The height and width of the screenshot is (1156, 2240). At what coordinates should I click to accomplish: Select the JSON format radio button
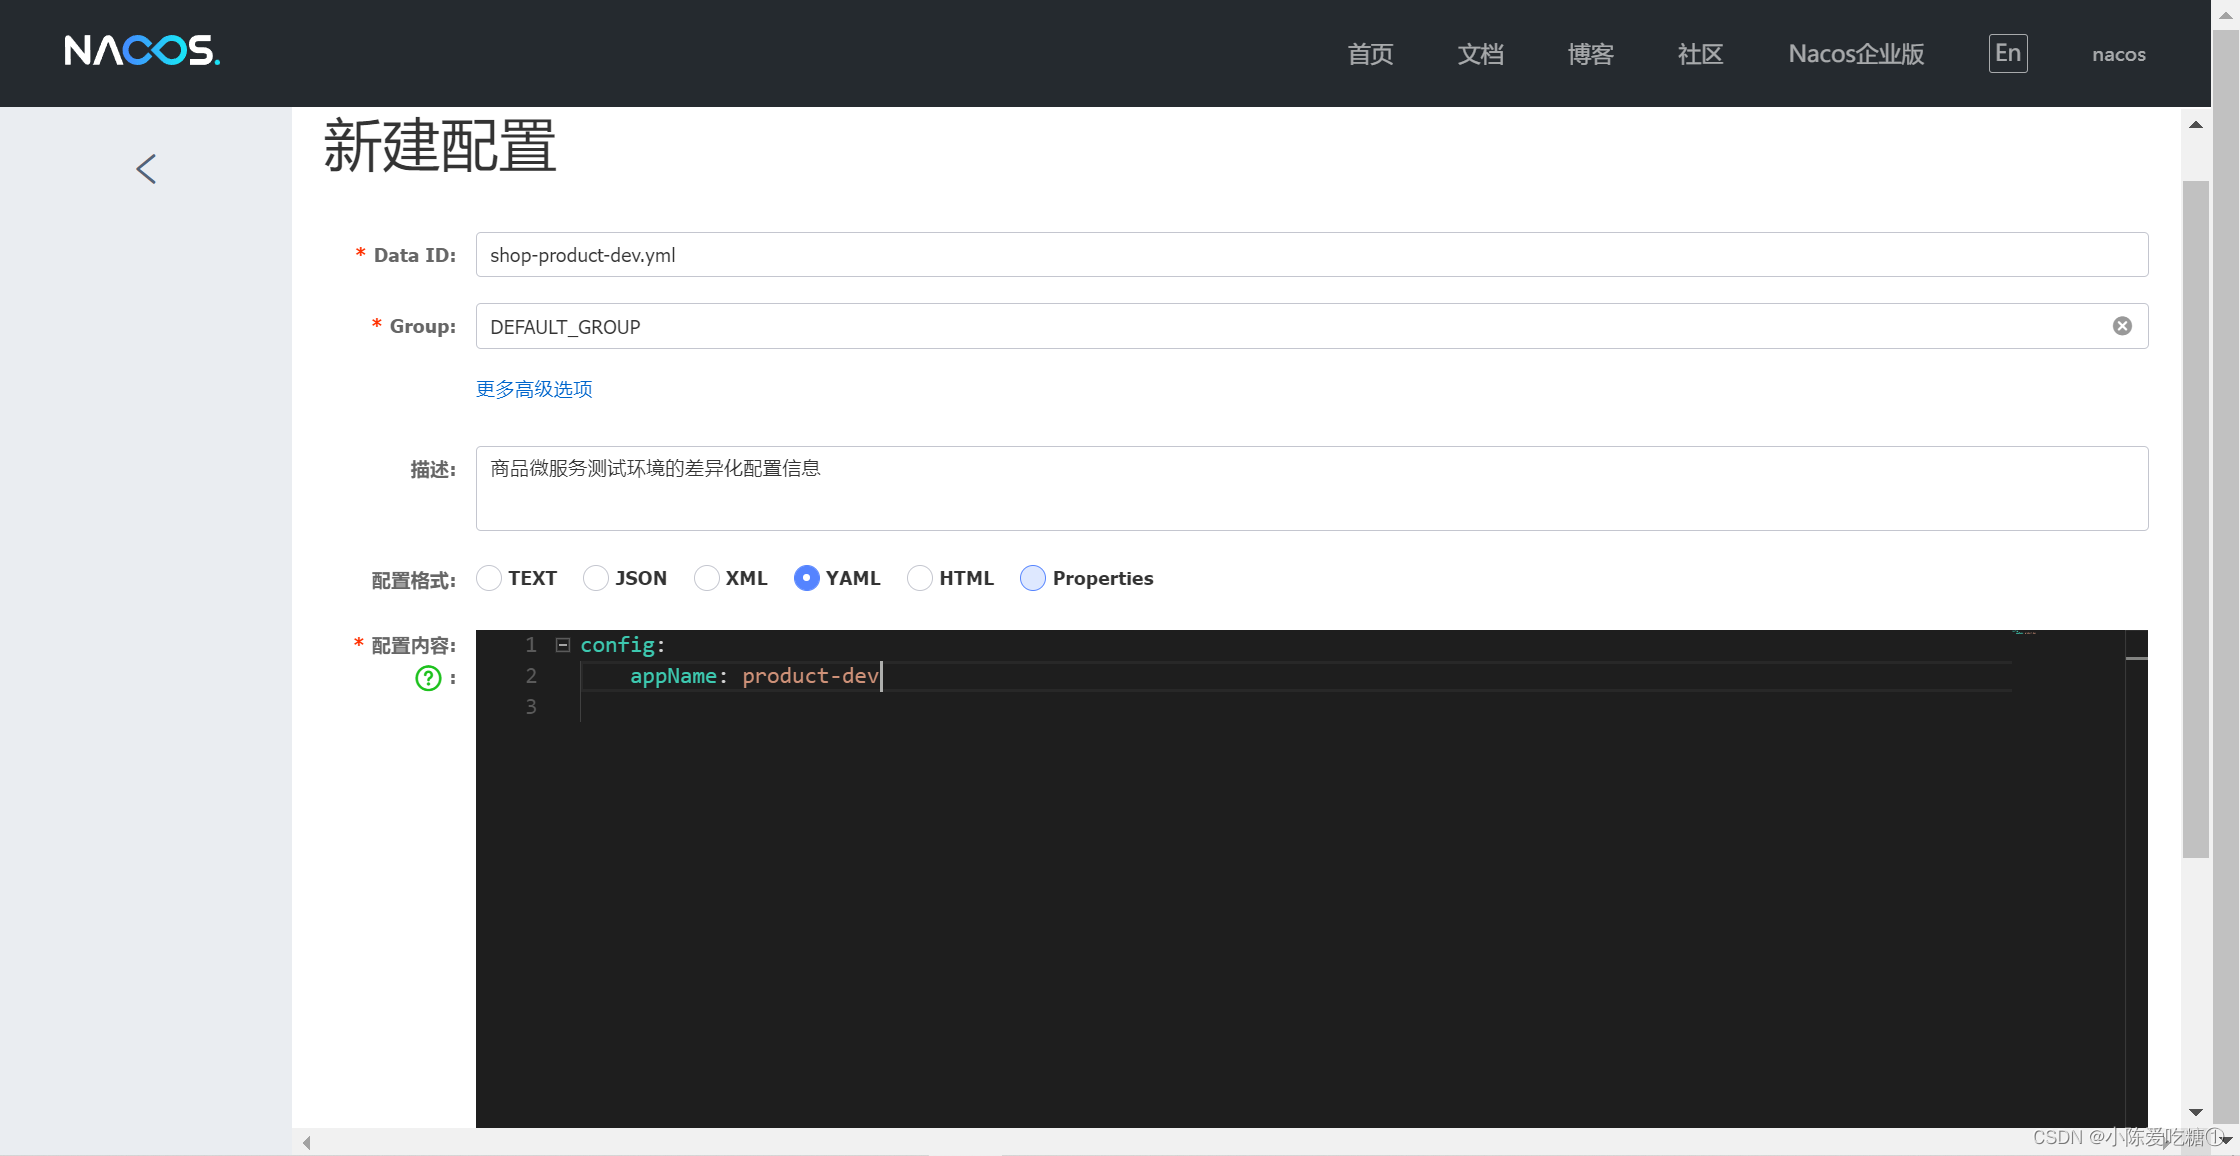click(x=596, y=578)
